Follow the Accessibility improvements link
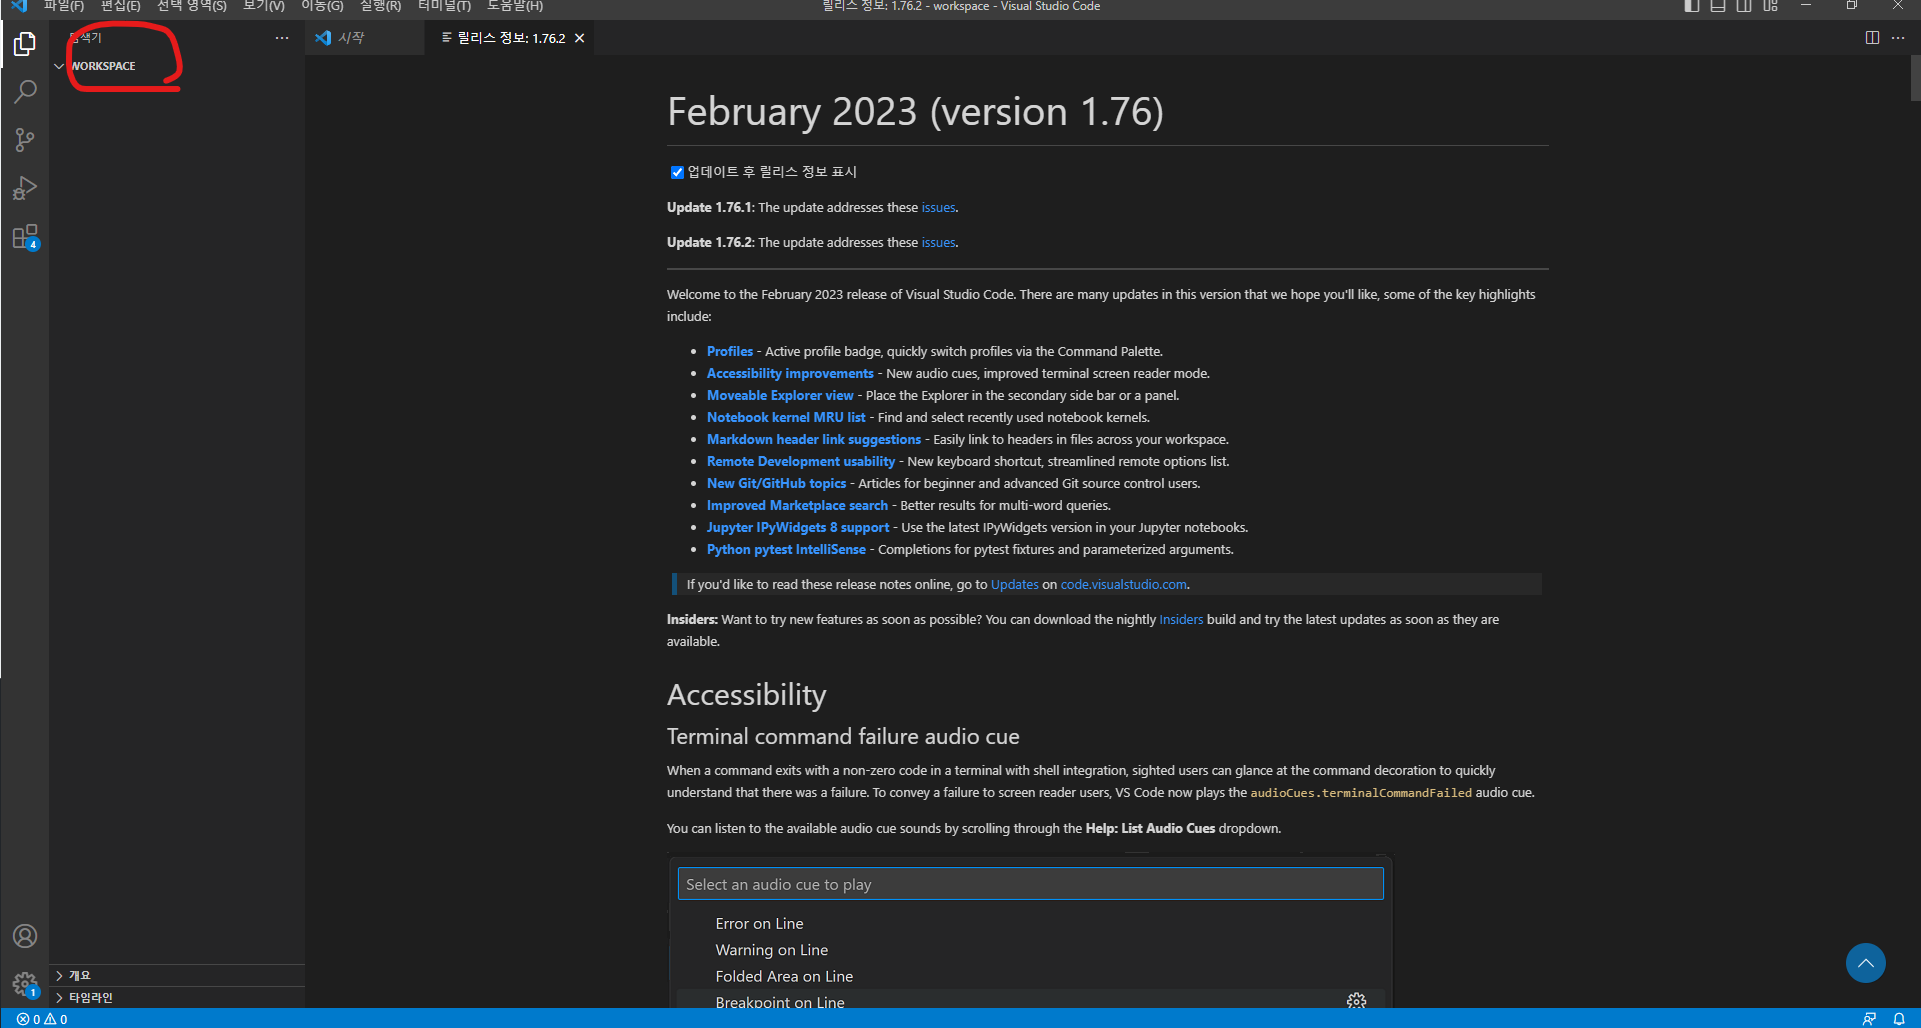 click(790, 373)
